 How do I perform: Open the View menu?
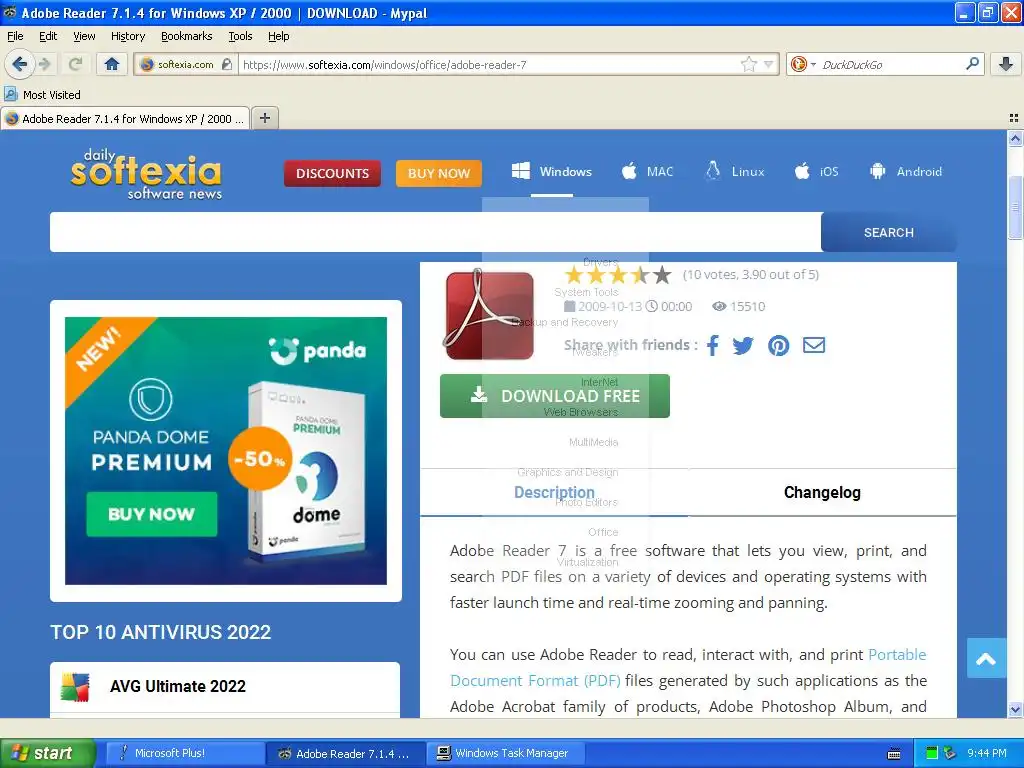(84, 36)
